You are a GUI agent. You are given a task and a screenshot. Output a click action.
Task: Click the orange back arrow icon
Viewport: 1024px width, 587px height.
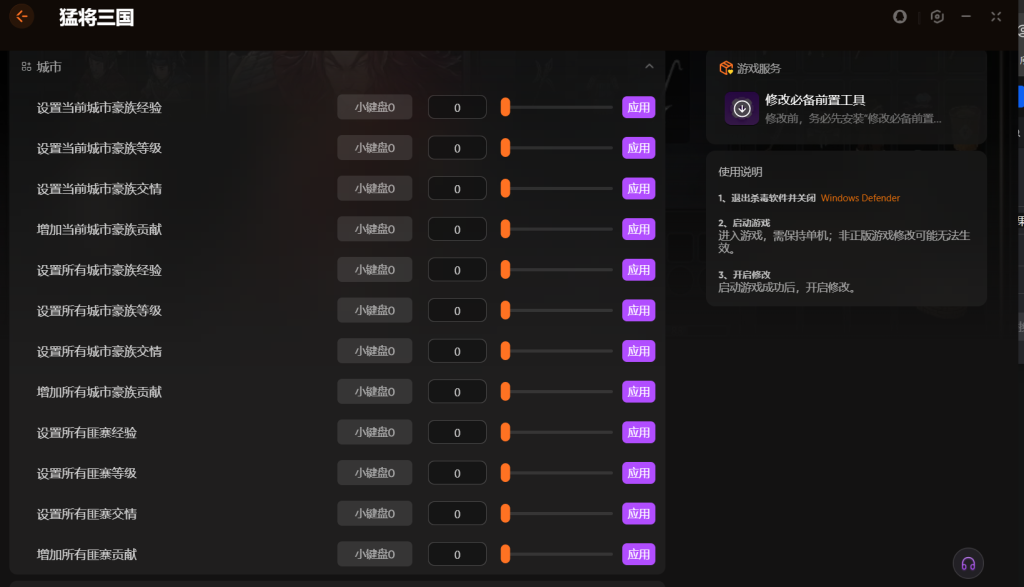click(22, 16)
